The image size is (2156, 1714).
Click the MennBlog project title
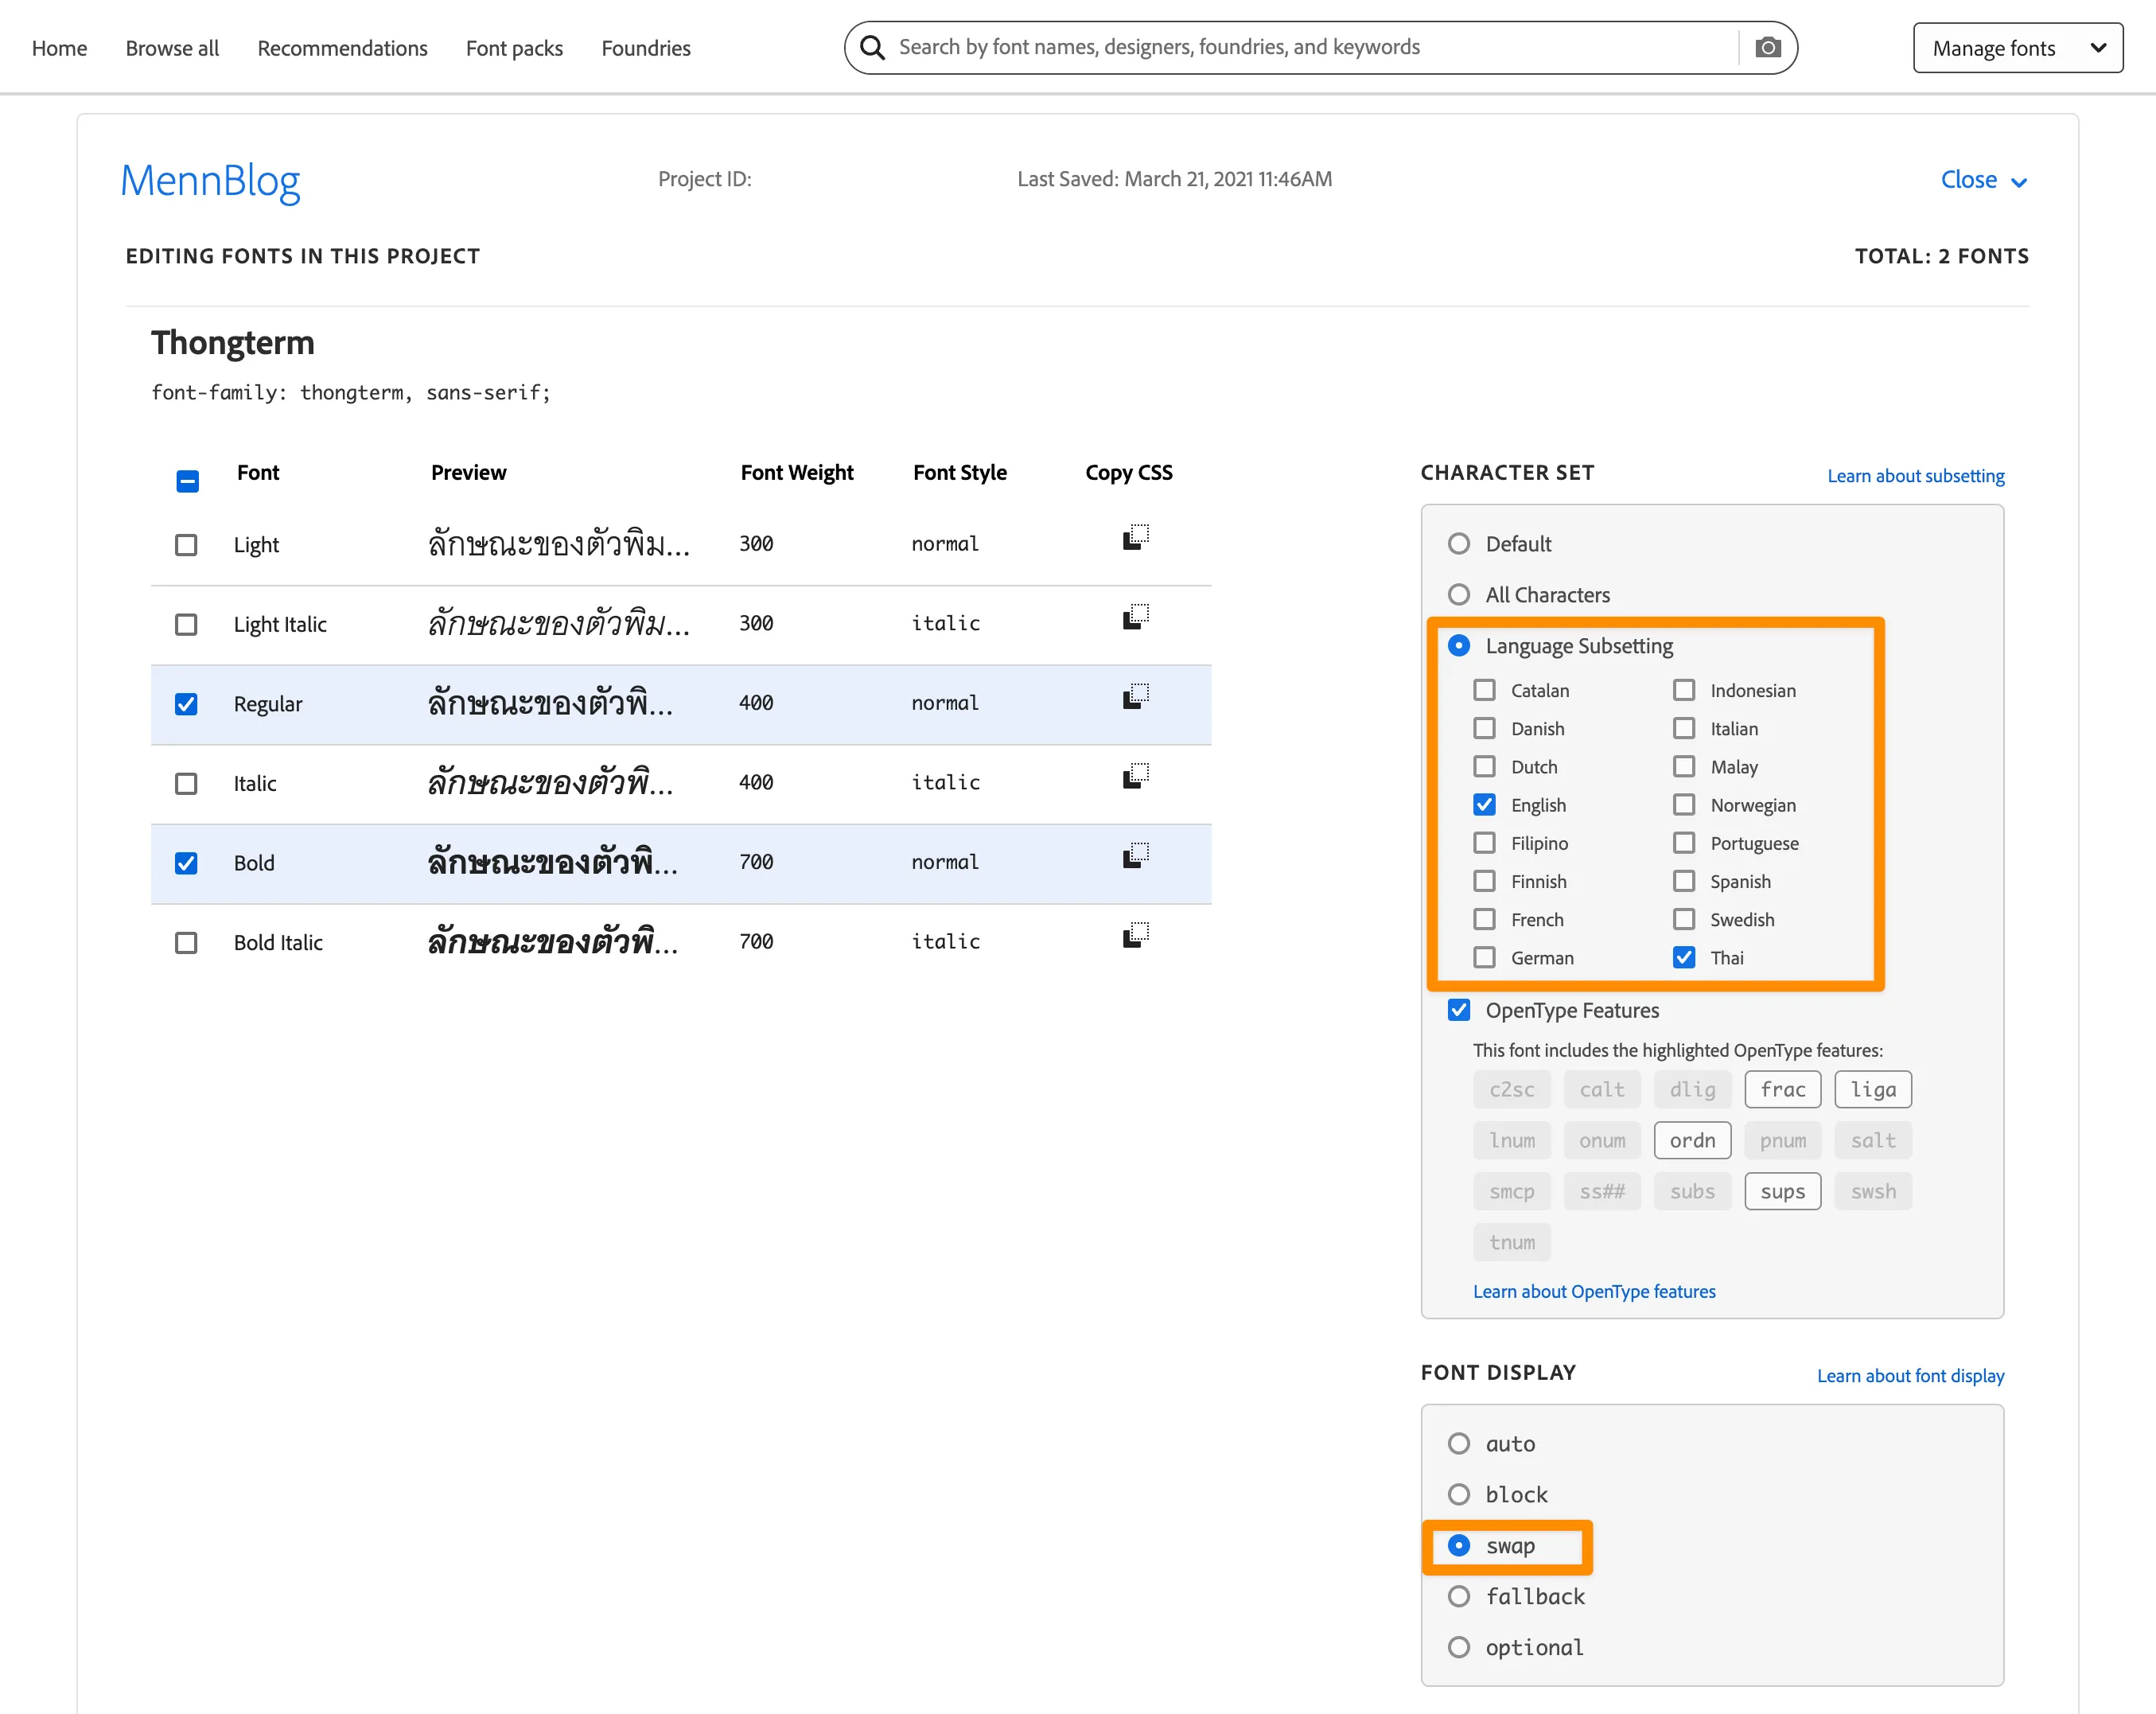(x=210, y=181)
